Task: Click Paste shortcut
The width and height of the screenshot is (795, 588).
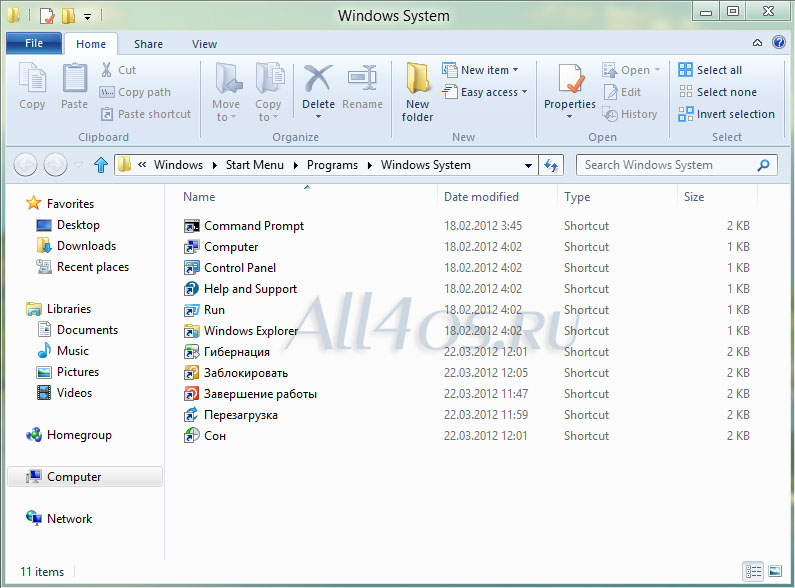Action: click(146, 114)
